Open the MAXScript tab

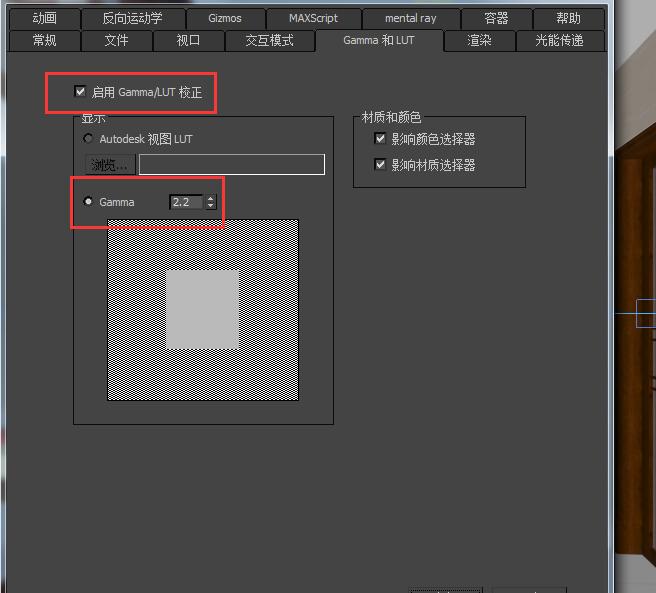pos(313,18)
